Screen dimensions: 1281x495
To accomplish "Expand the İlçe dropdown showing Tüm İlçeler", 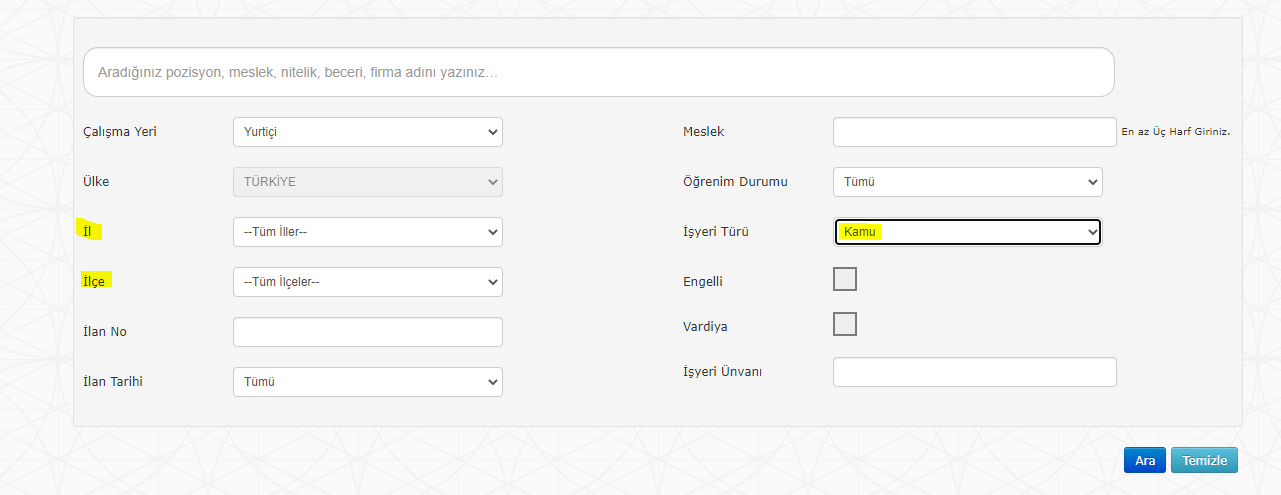I will point(367,282).
